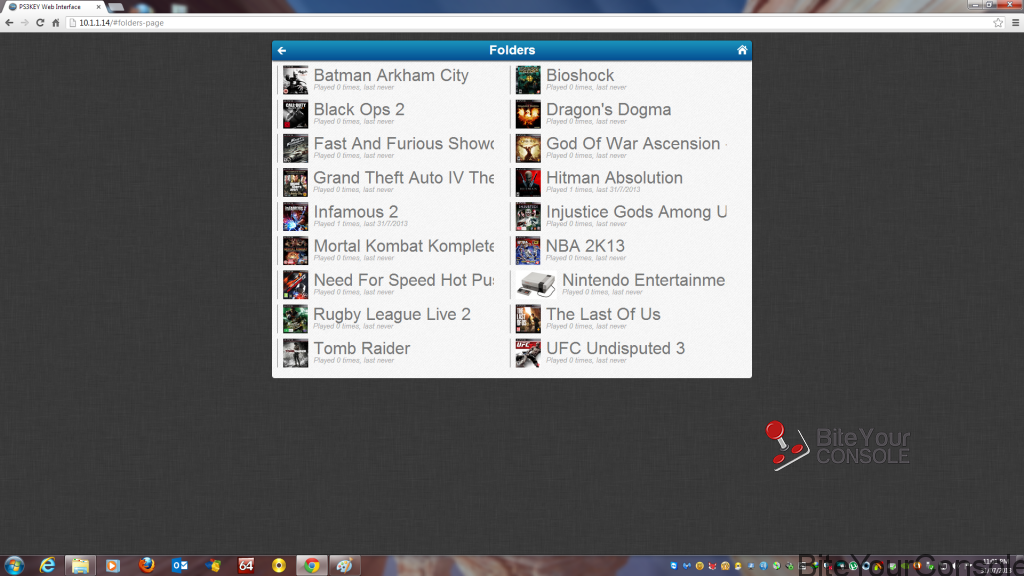The width and height of the screenshot is (1024, 576).
Task: Open the Infamous 2 cover thumbnail
Action: click(x=295, y=216)
